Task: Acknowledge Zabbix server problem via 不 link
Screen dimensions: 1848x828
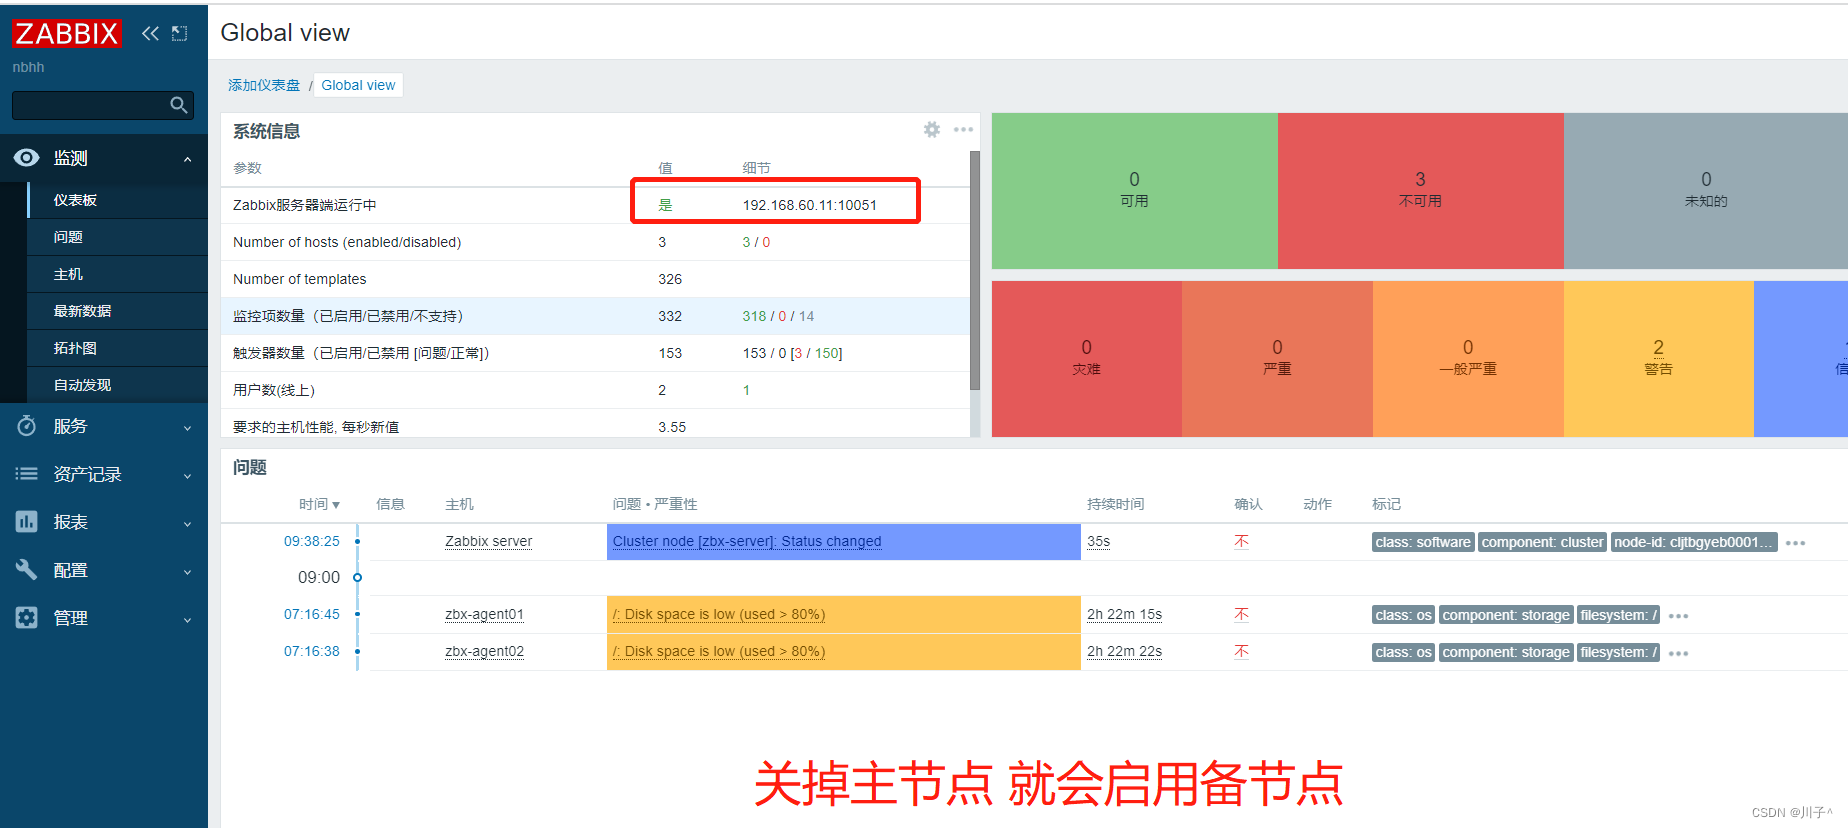Action: (1241, 541)
